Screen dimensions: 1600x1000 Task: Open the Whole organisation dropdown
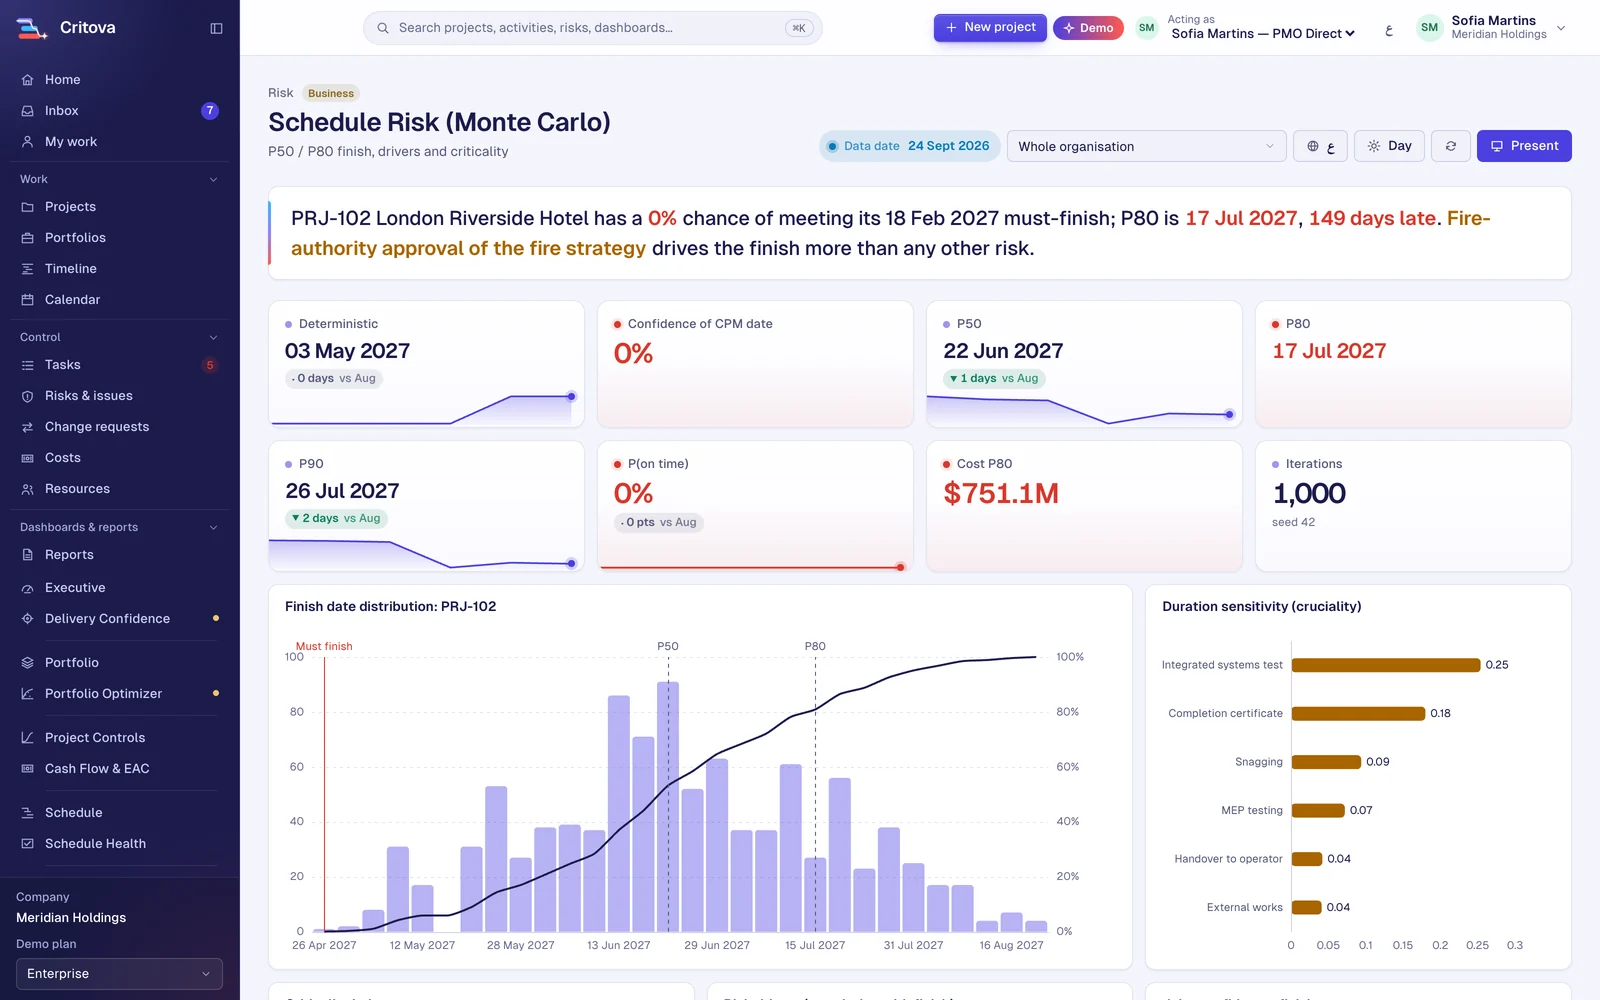(1146, 146)
